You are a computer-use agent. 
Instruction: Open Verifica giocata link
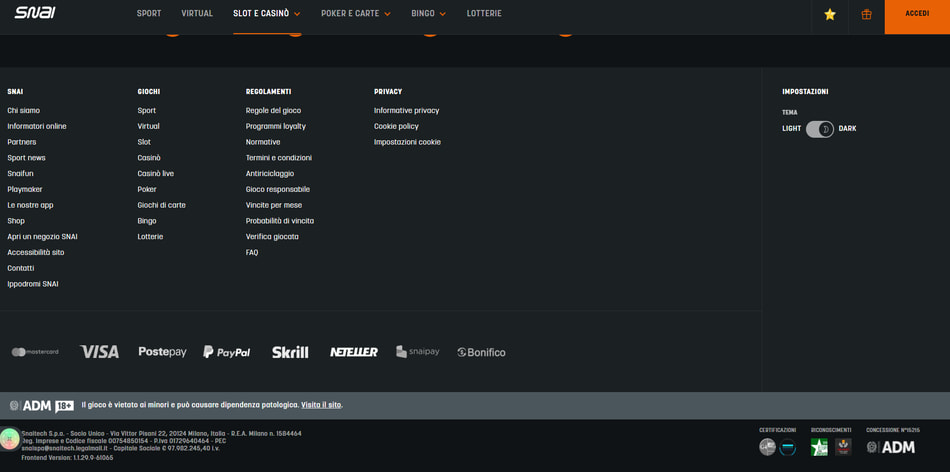(272, 236)
